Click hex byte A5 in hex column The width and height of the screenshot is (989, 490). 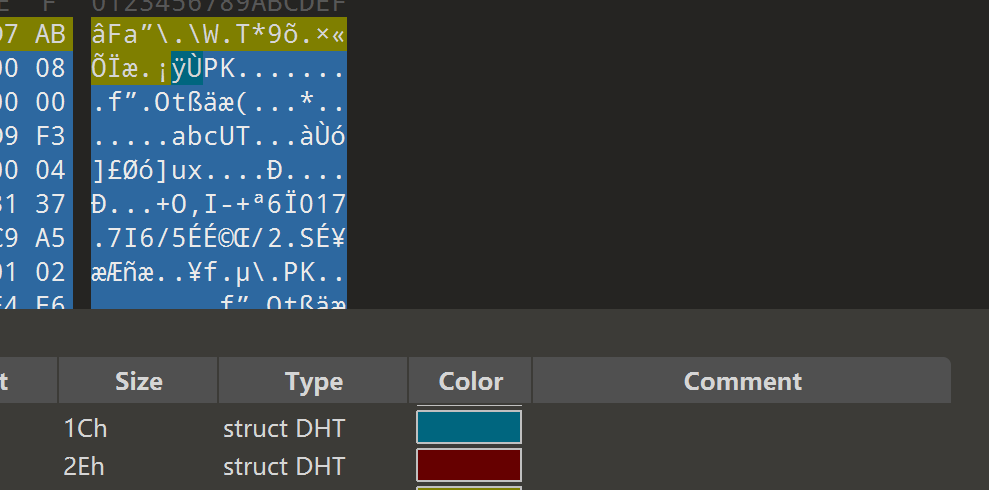(49, 239)
